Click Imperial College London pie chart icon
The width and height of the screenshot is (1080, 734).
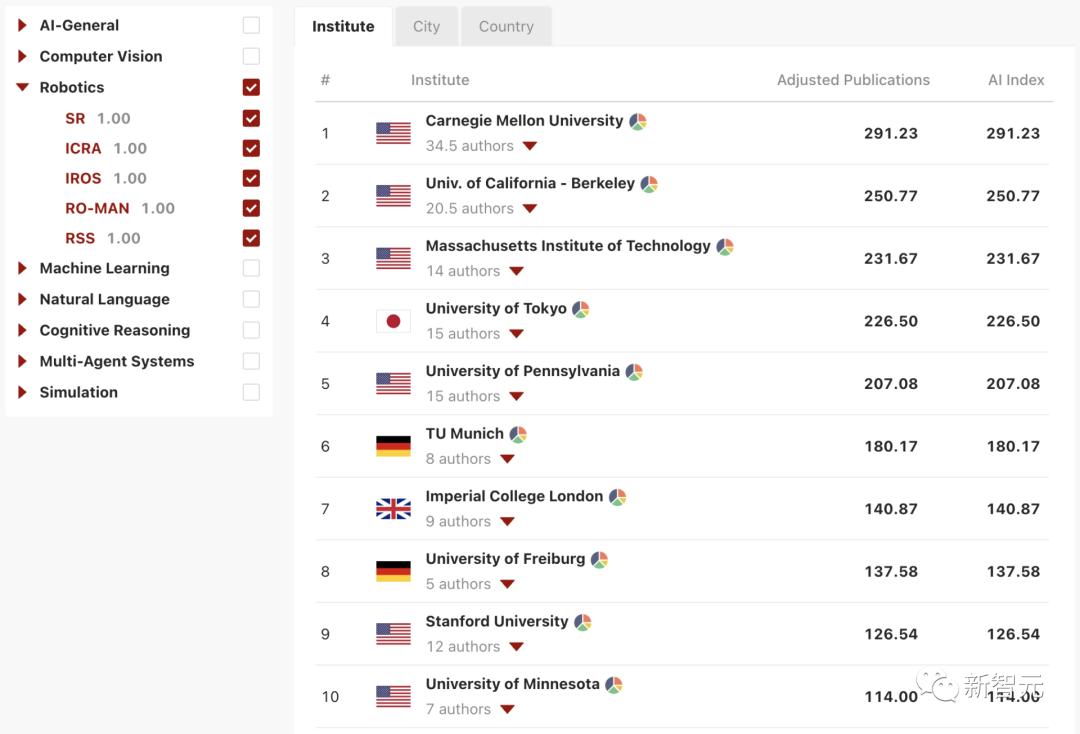(618, 498)
